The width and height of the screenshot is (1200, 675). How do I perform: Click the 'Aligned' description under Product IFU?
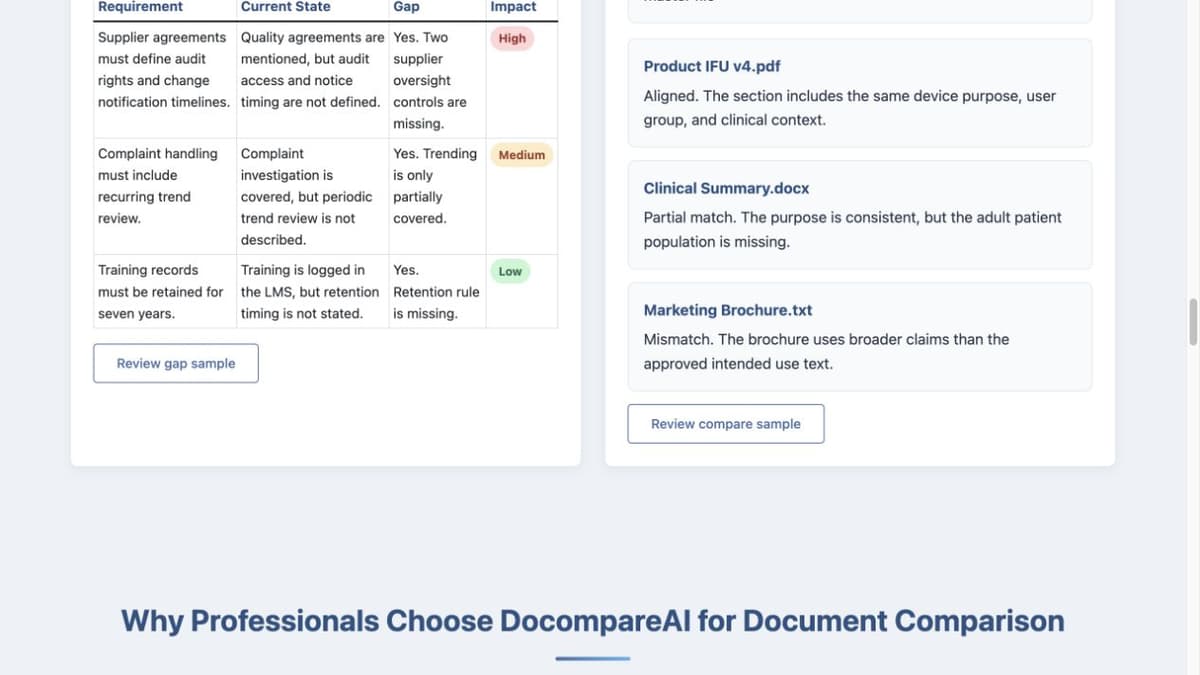(850, 108)
